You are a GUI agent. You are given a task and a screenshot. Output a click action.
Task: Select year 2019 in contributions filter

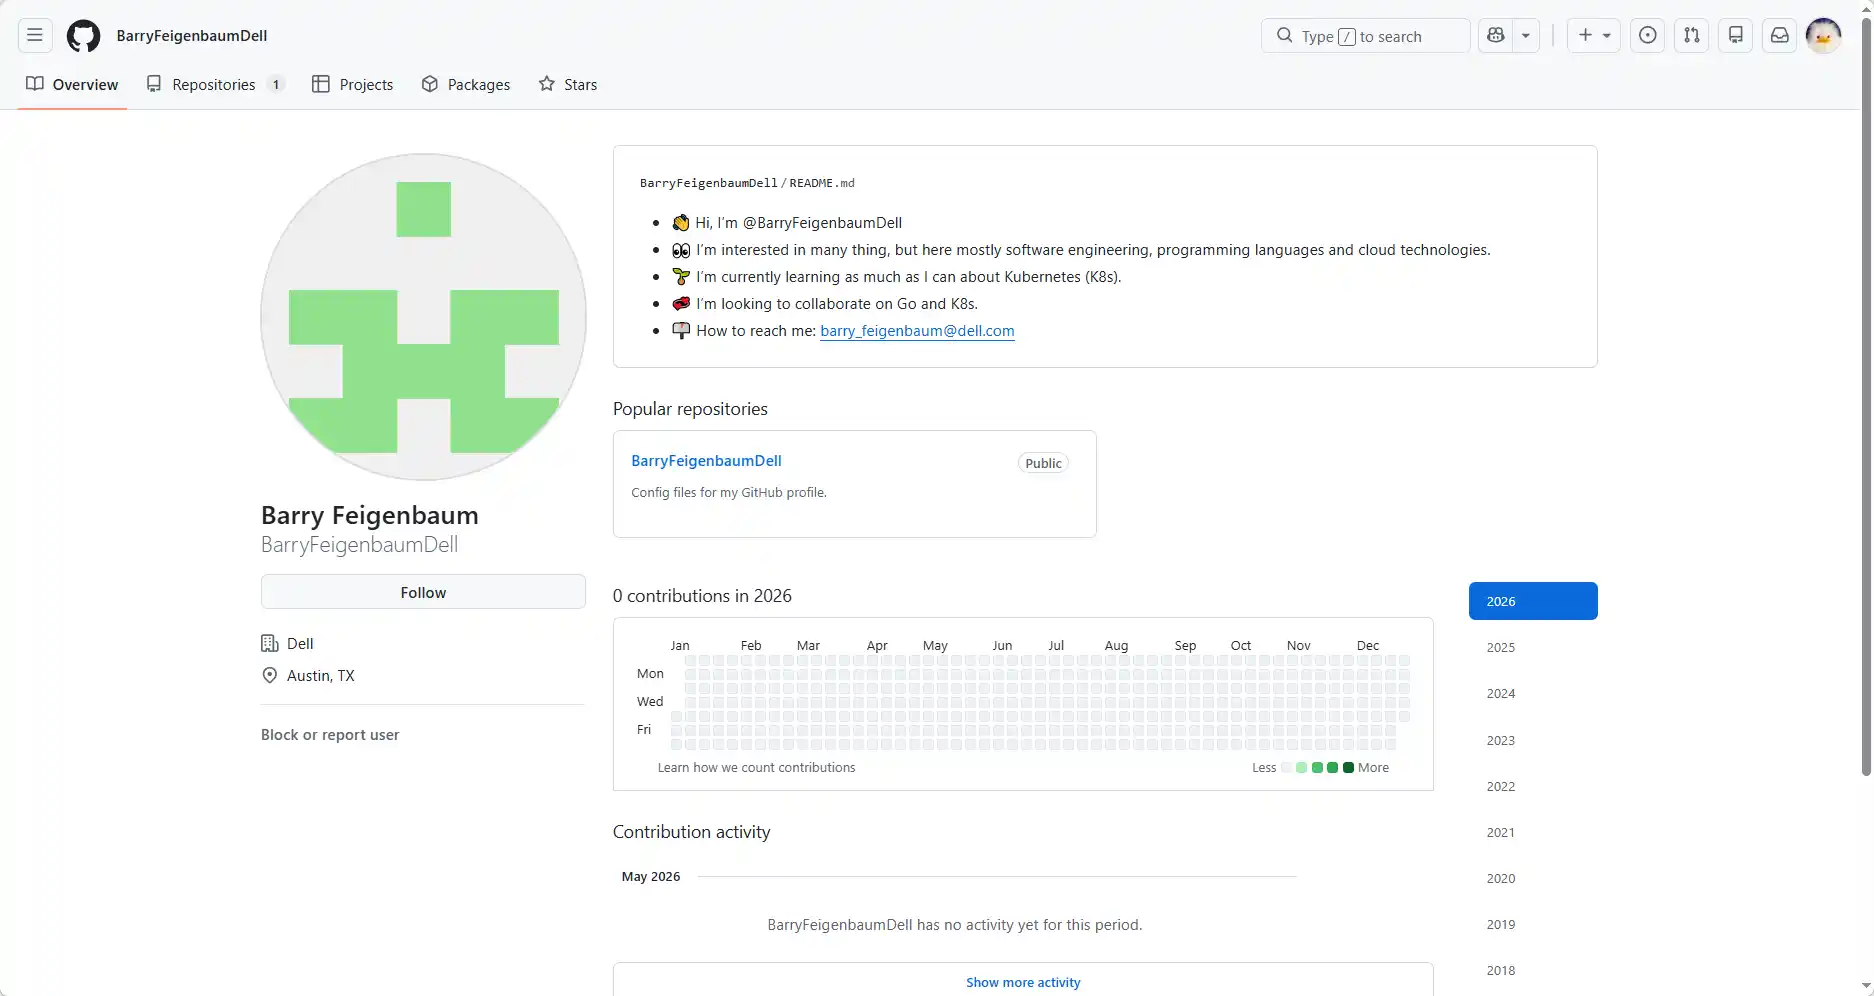(1533, 924)
